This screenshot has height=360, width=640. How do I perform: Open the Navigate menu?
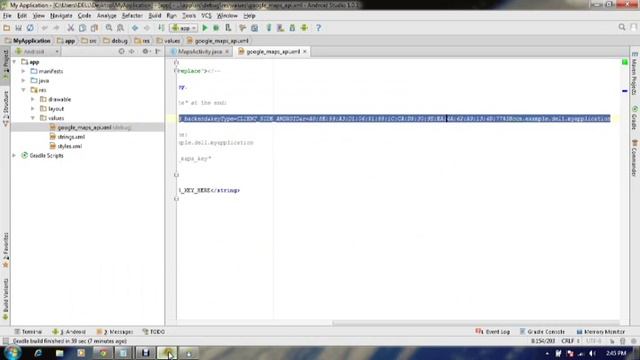(x=61, y=16)
